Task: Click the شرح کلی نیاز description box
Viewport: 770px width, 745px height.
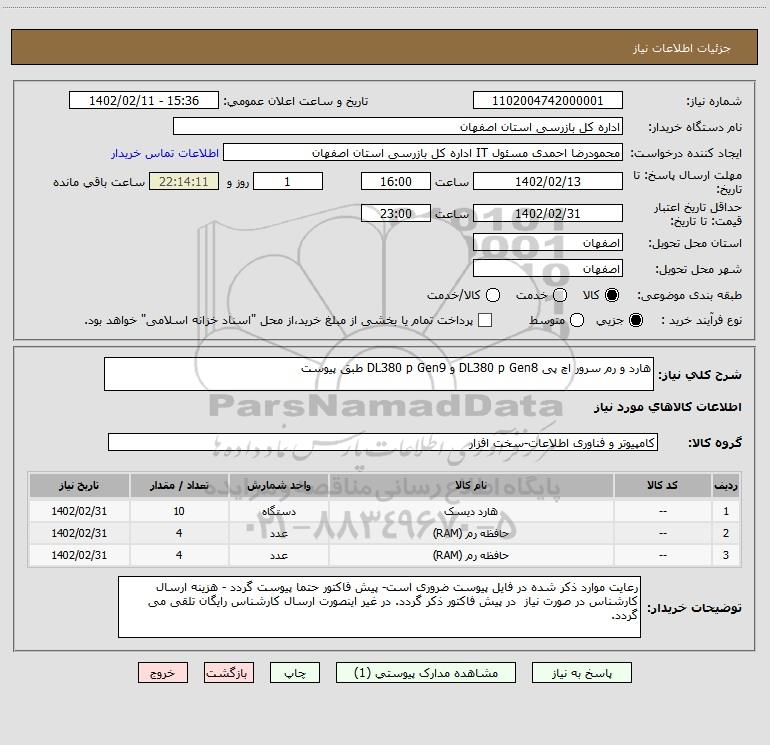Action: 379,374
